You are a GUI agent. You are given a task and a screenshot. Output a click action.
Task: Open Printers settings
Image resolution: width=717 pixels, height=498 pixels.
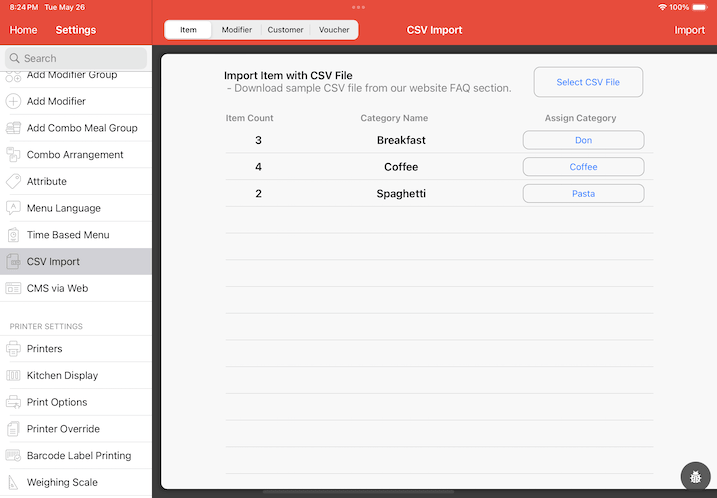coord(76,348)
